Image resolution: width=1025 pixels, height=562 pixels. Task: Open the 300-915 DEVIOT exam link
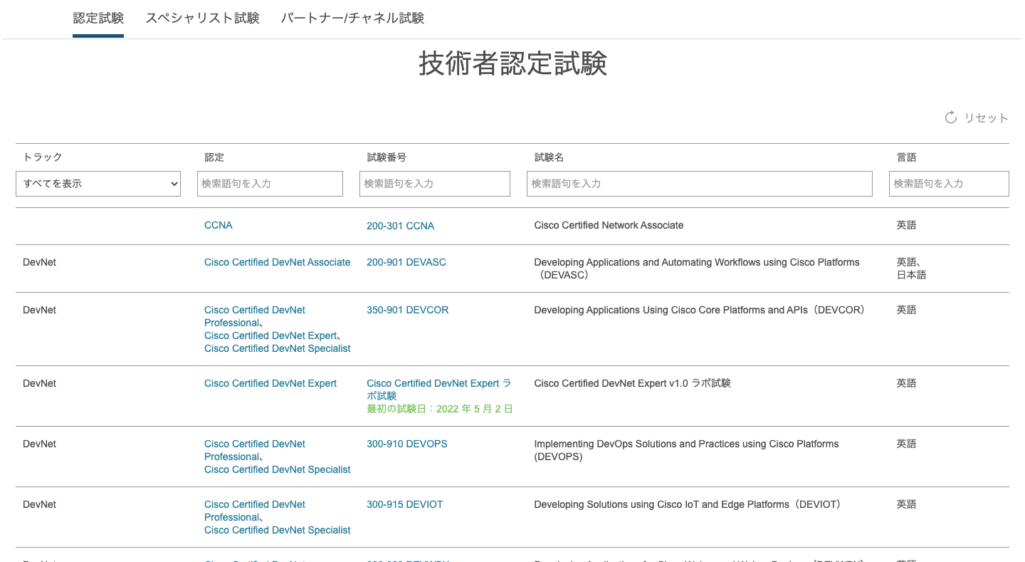pyautogui.click(x=405, y=504)
